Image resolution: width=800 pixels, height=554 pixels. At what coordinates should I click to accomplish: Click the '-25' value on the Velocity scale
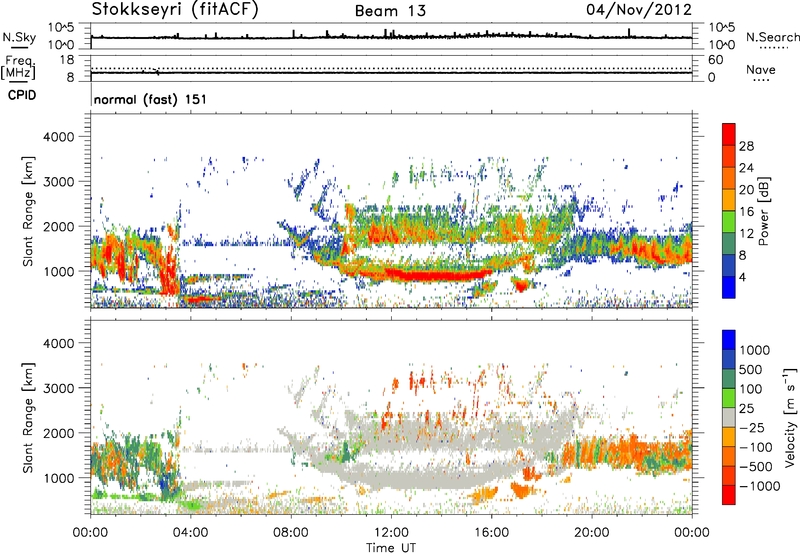753,427
